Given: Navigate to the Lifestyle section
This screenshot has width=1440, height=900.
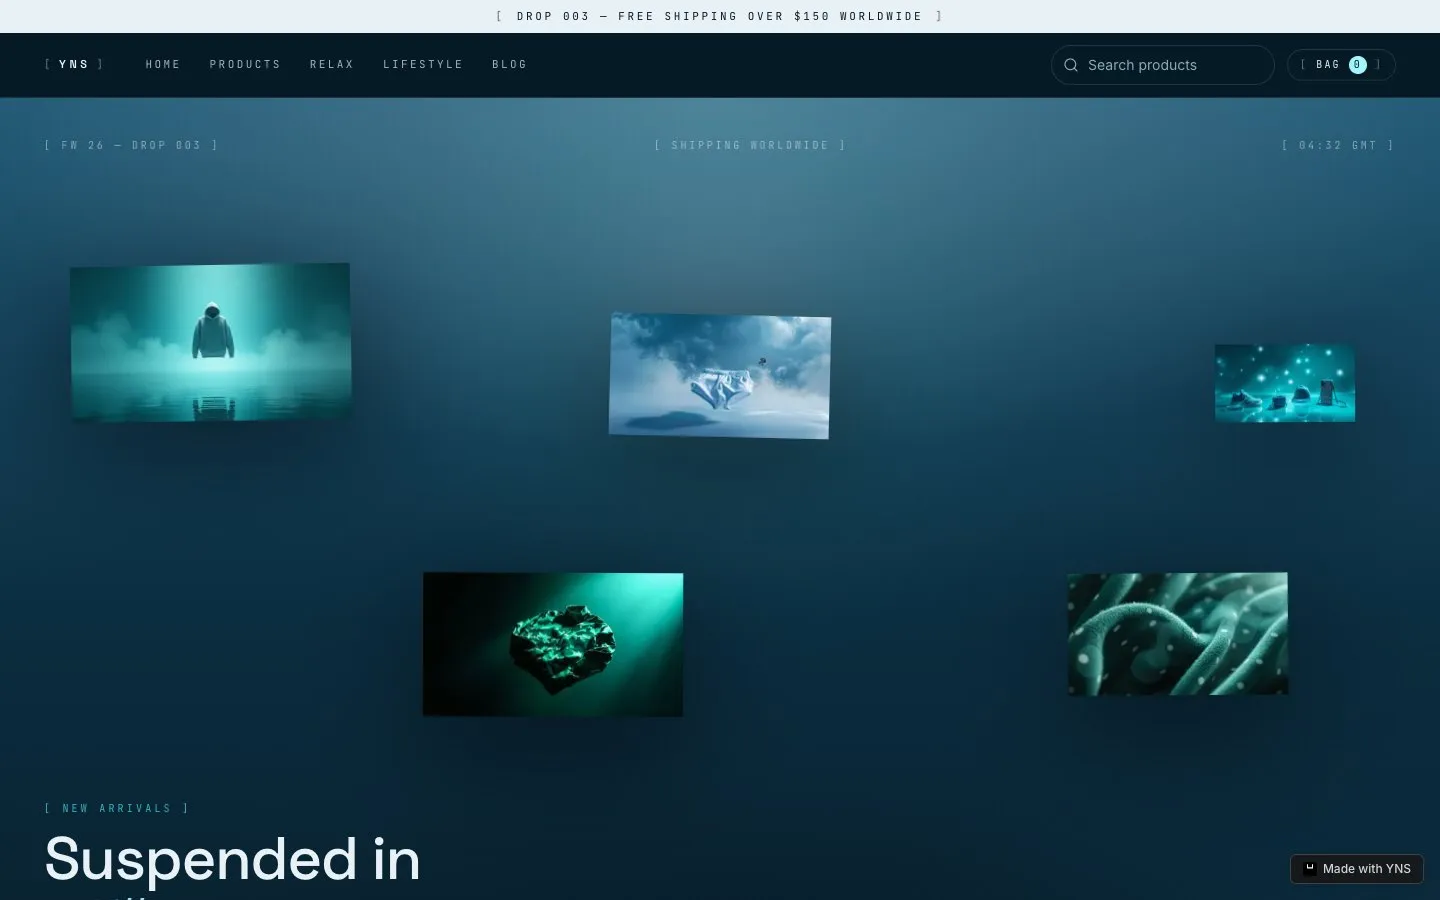Looking at the screenshot, I should [x=423, y=64].
